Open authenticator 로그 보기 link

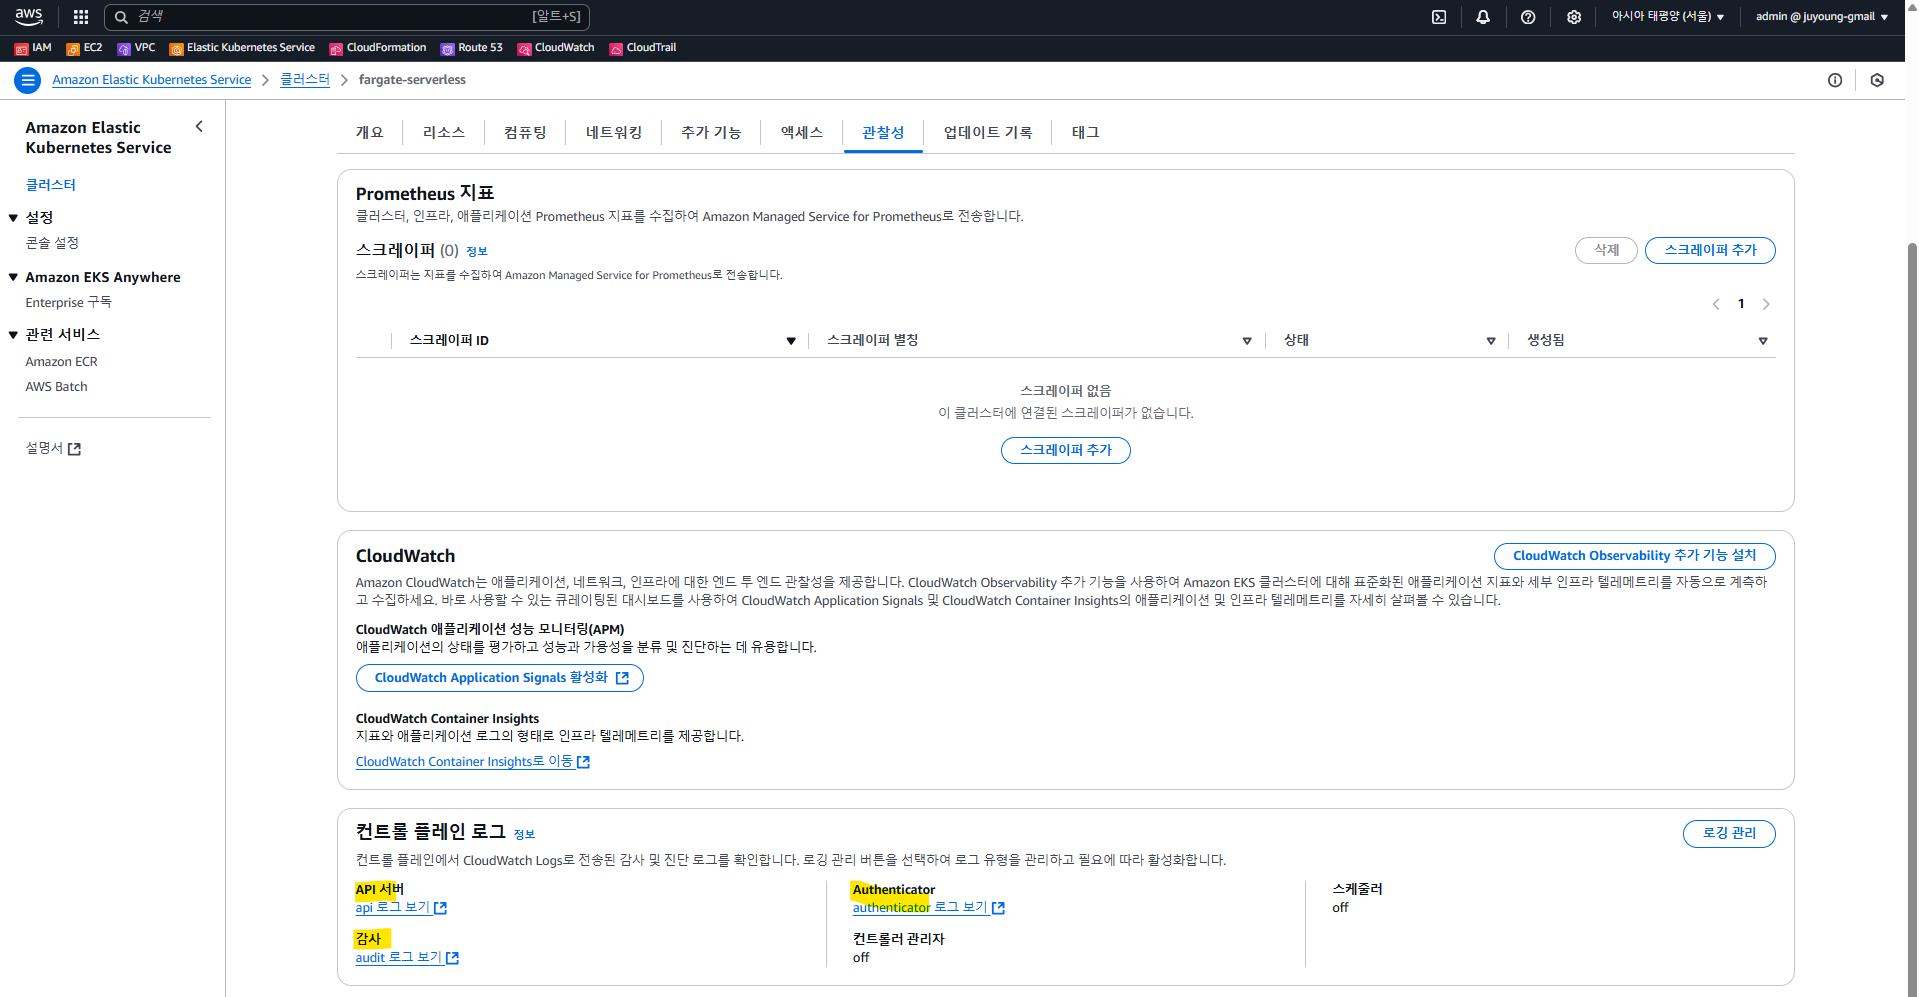929,908
